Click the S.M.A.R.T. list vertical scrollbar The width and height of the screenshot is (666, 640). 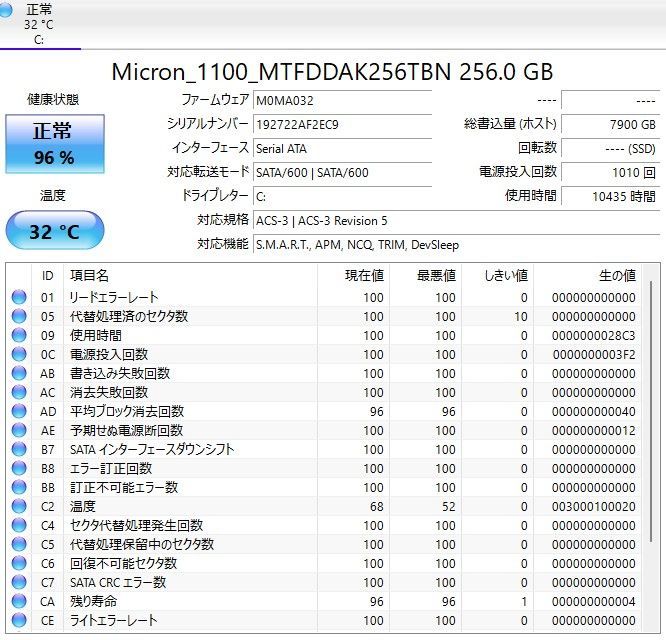(651, 411)
